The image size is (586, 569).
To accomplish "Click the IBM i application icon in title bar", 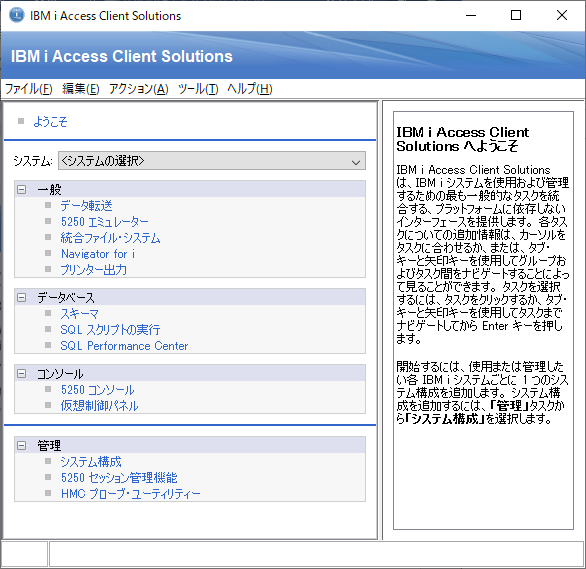I will pos(16,15).
